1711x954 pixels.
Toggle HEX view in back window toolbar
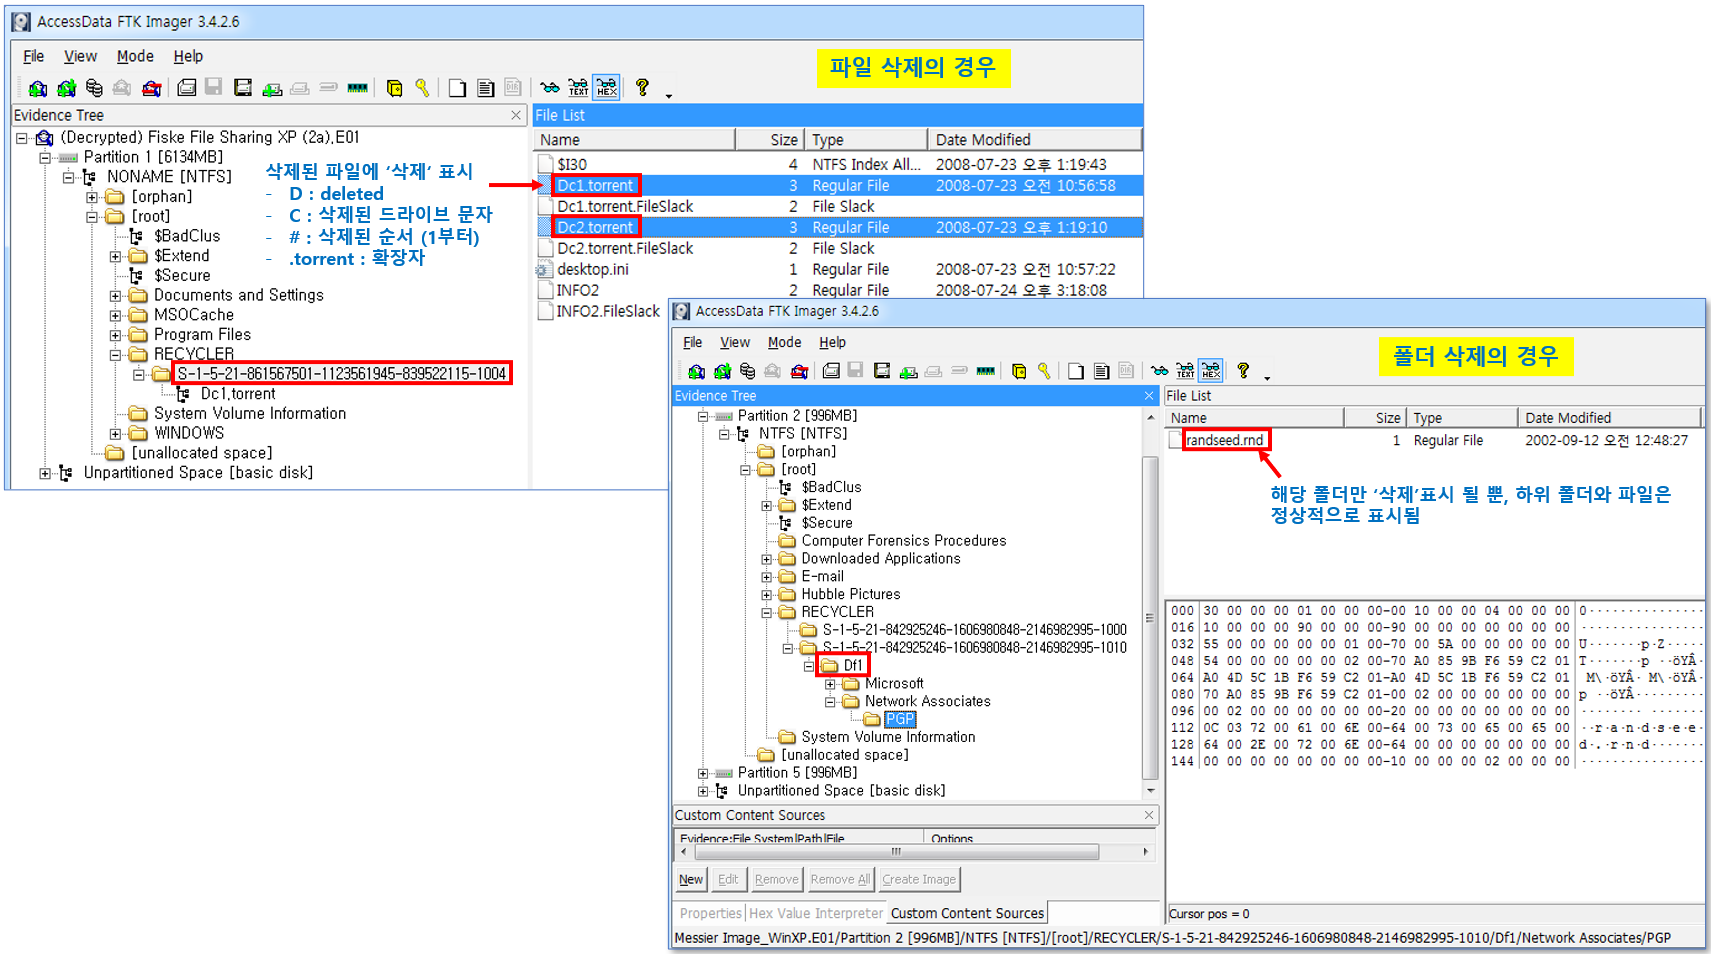[606, 88]
